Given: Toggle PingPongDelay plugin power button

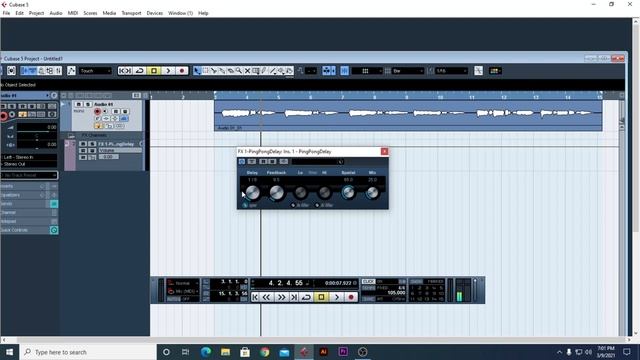Looking at the screenshot, I should (242, 162).
